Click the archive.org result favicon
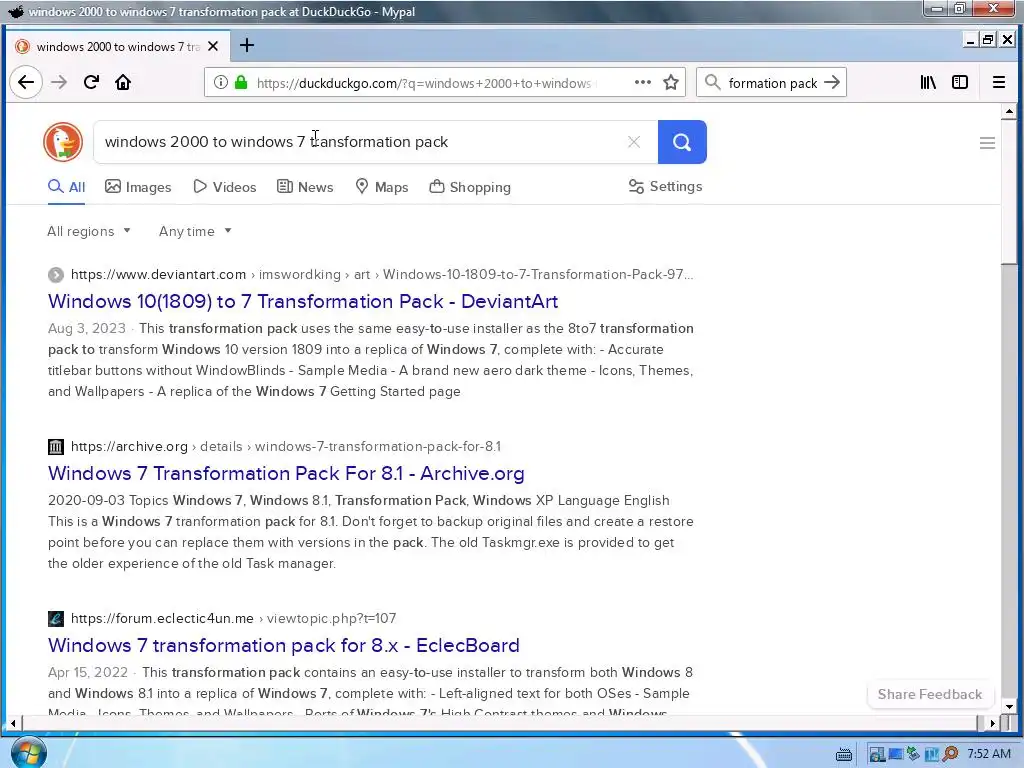The height and width of the screenshot is (768, 1024). pyautogui.click(x=56, y=447)
